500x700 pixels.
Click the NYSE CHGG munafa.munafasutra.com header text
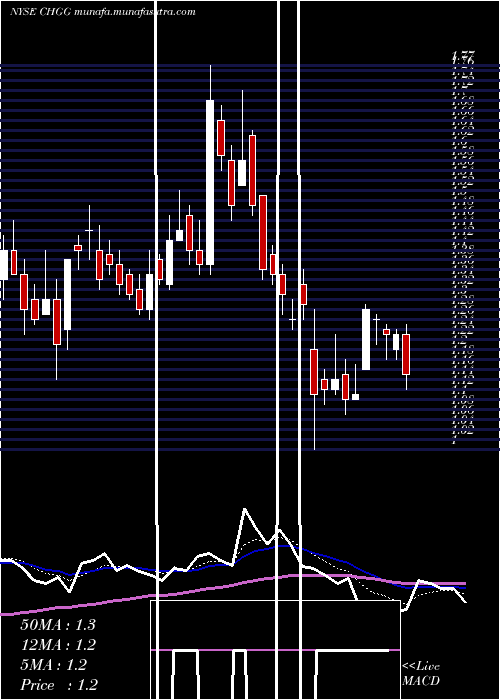[x=103, y=12]
